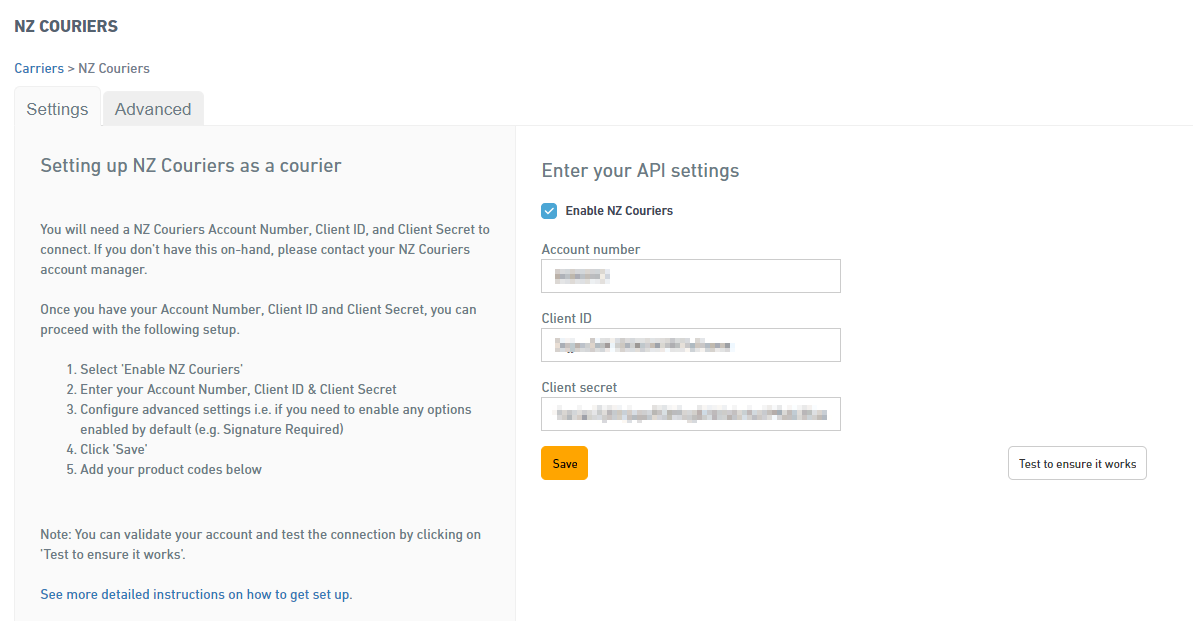Click the 'Client ID' label
Screen dimensions: 1193x621
tap(567, 319)
